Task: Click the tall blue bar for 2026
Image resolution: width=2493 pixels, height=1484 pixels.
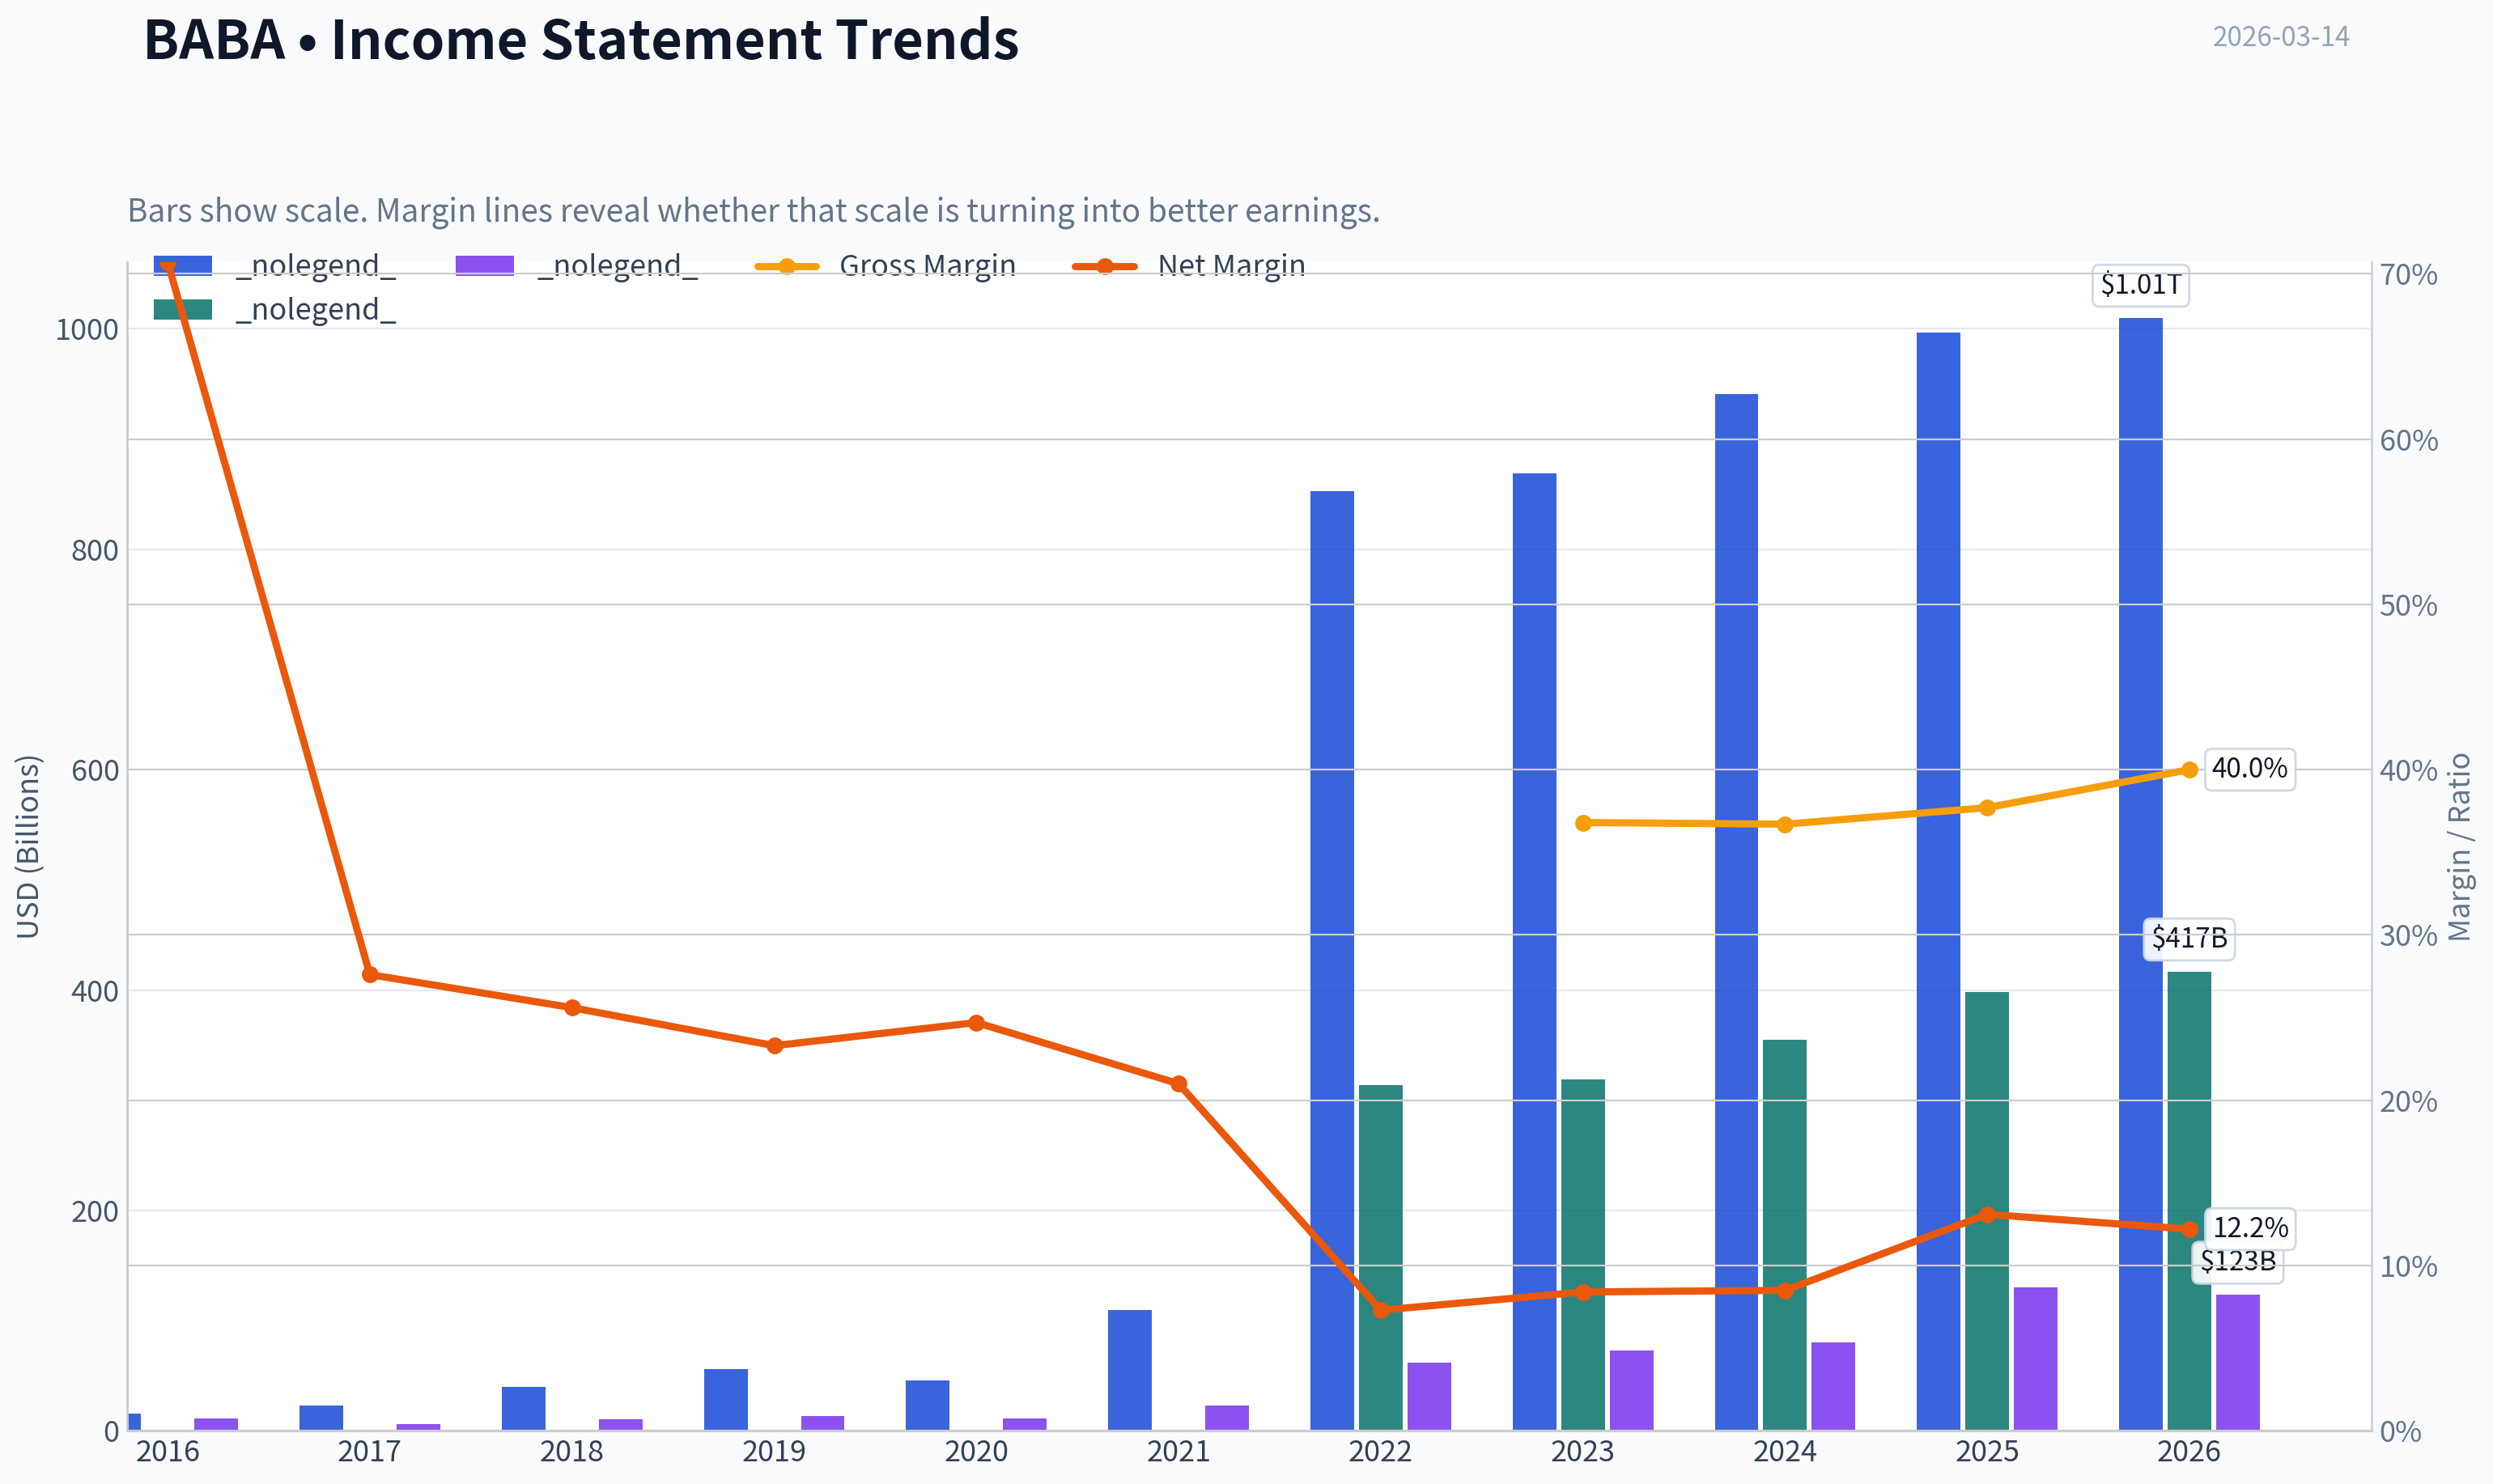Action: click(x=2140, y=874)
